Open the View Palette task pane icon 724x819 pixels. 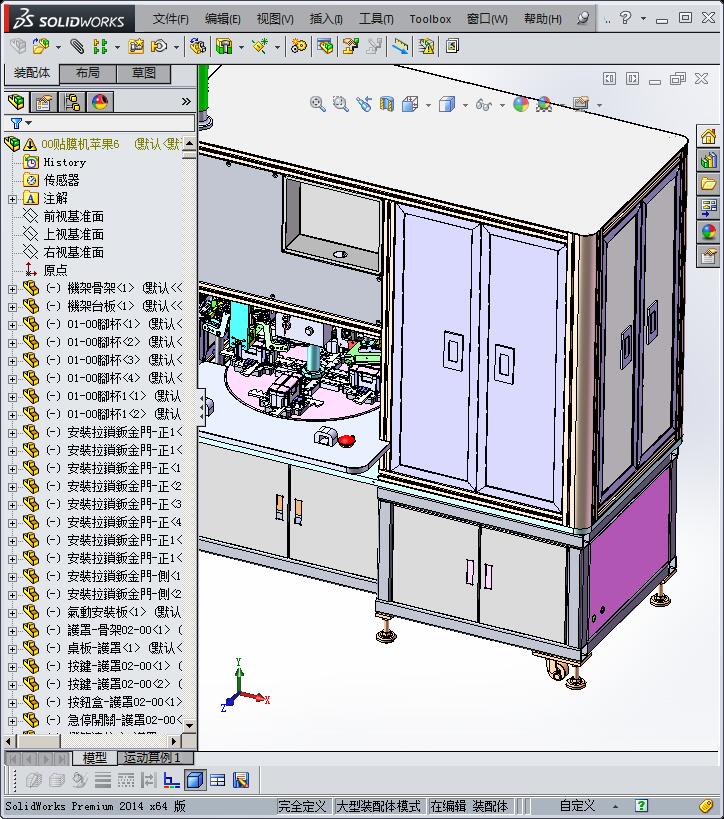(708, 208)
